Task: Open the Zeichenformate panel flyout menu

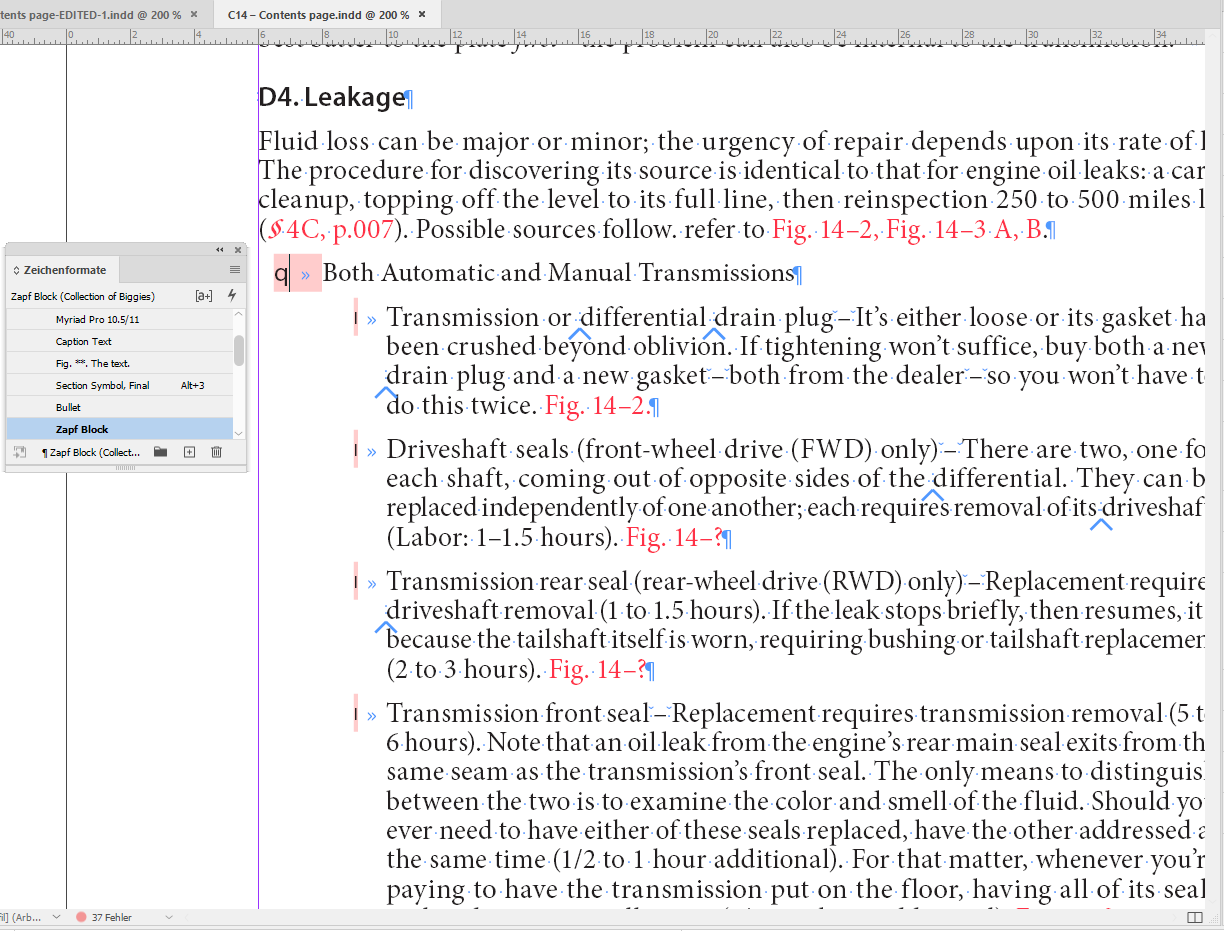Action: pos(234,269)
